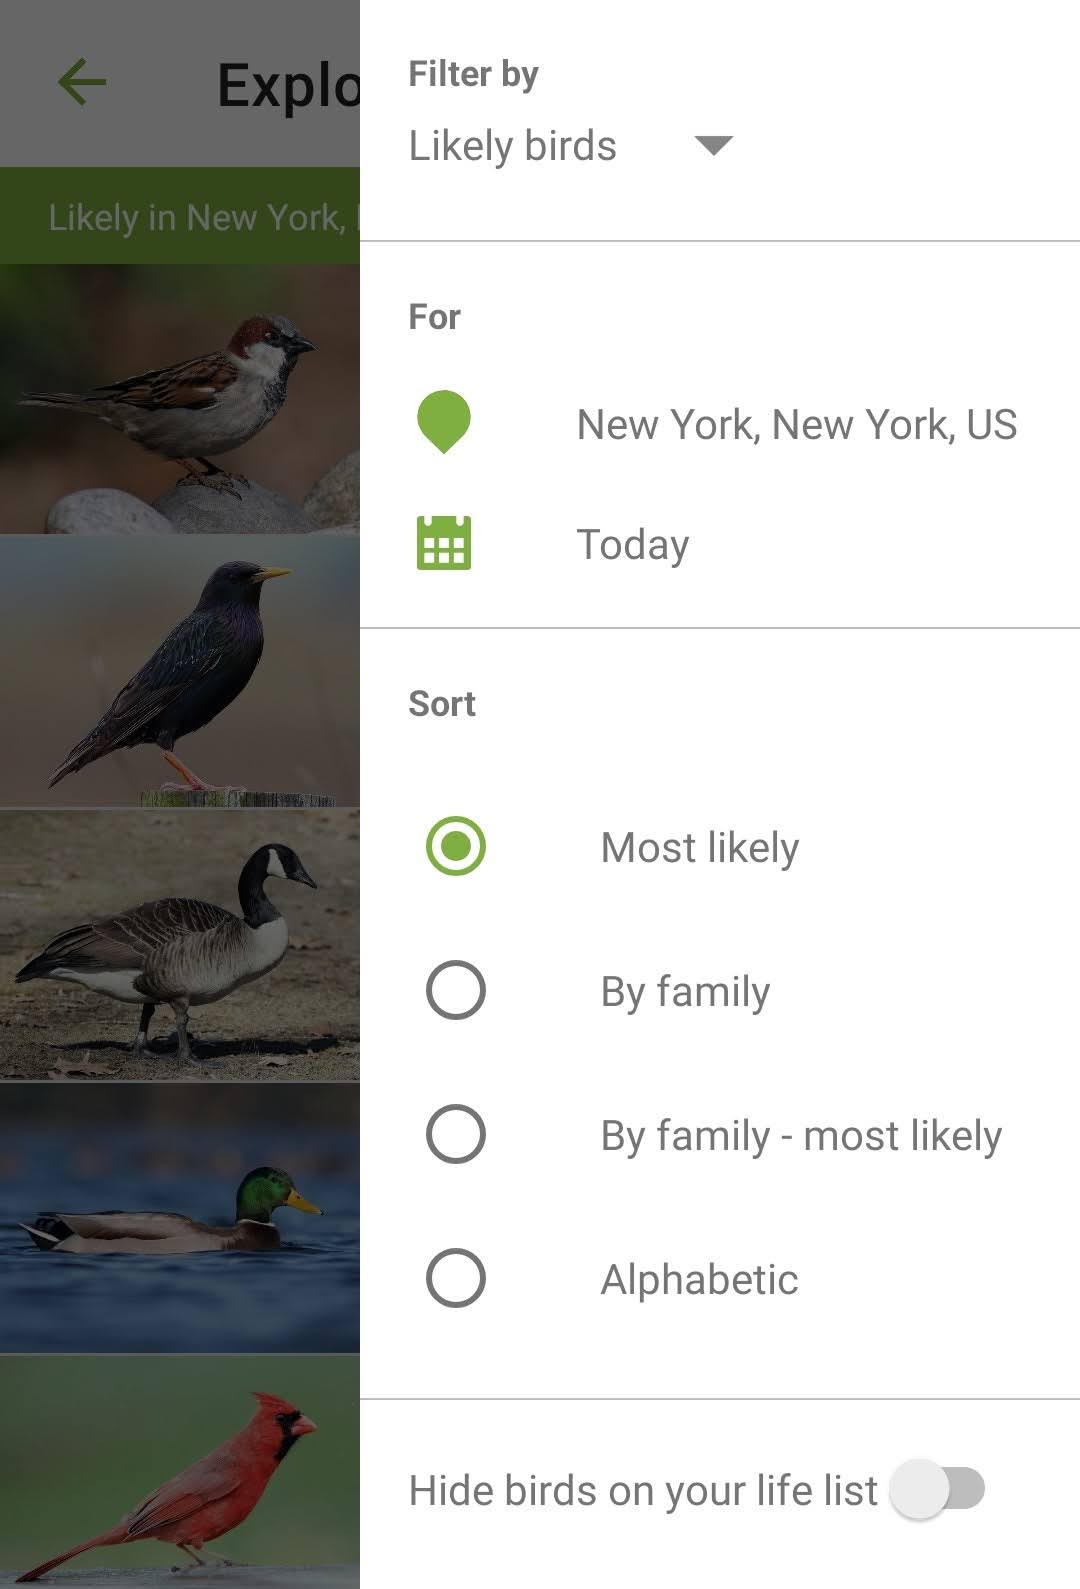Tap the green calendar icon
Image resolution: width=1080 pixels, height=1589 pixels.
click(x=443, y=543)
